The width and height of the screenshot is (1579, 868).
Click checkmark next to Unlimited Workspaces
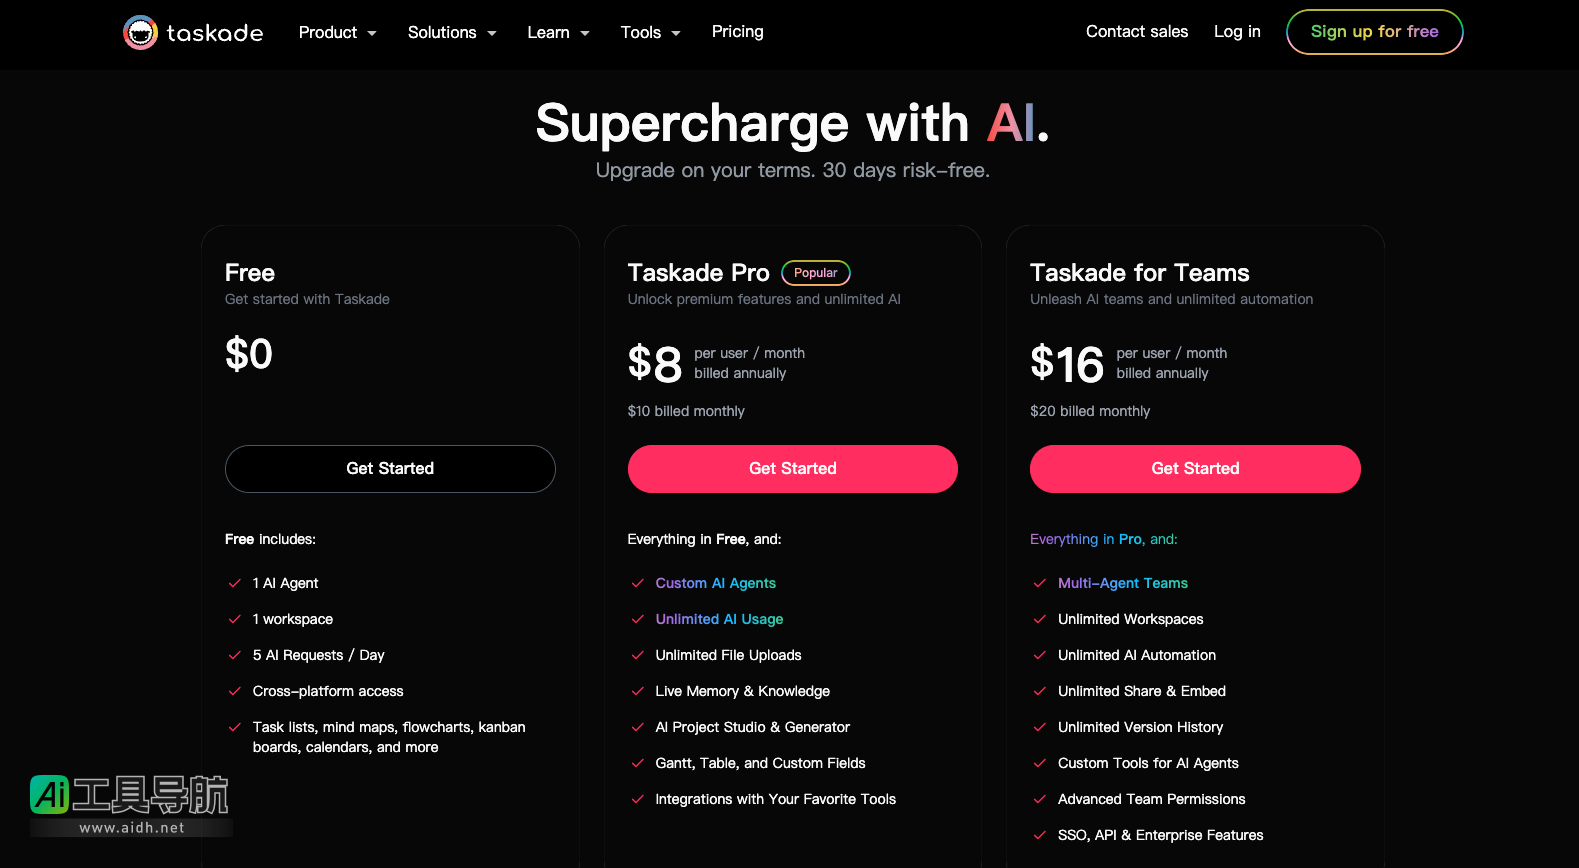(1040, 619)
